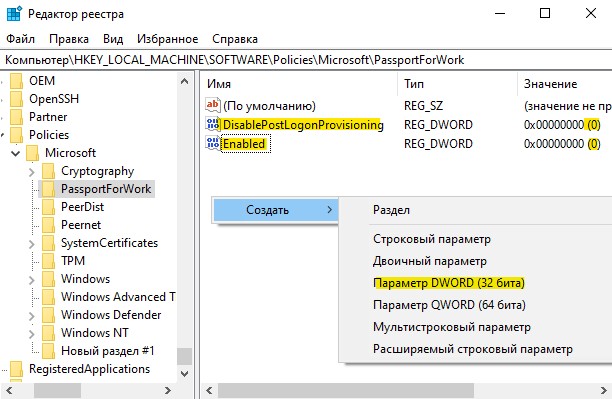The height and width of the screenshot is (399, 612).
Task: Expand the Windows NT tree node
Action: pos(32,333)
